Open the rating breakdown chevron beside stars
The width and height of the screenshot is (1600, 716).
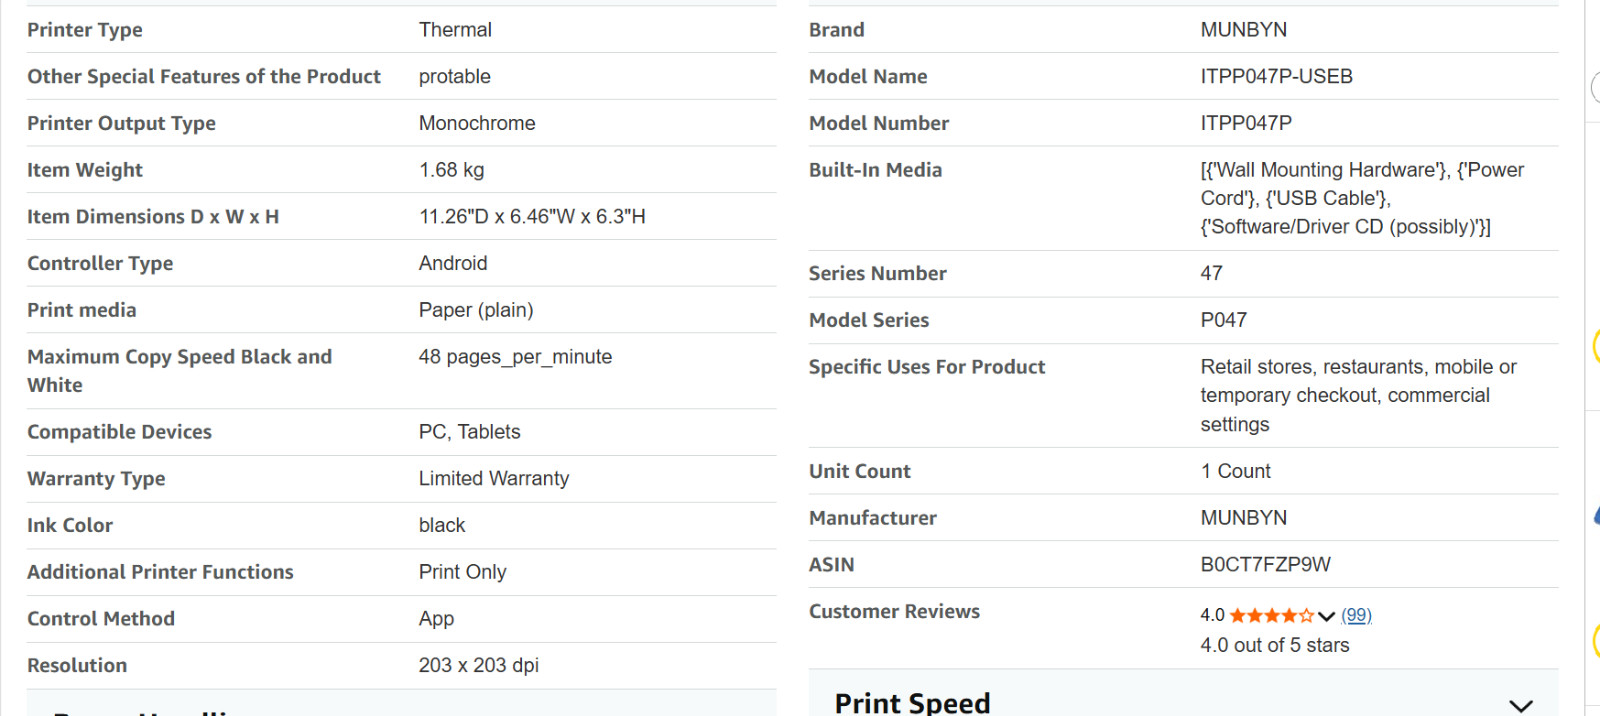click(x=1327, y=616)
